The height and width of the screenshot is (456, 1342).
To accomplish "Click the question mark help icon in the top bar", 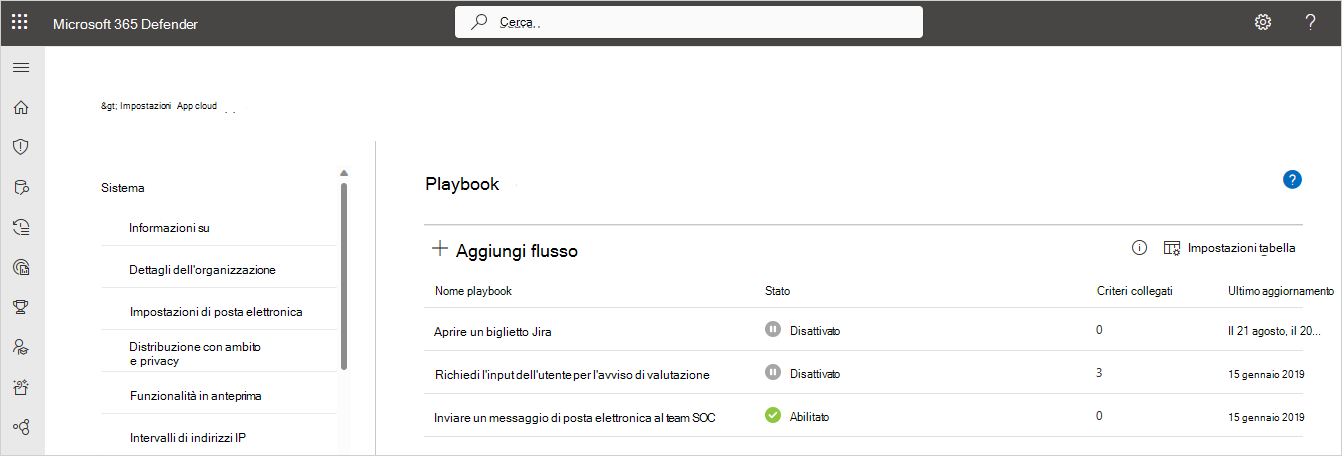I will 1310,22.
